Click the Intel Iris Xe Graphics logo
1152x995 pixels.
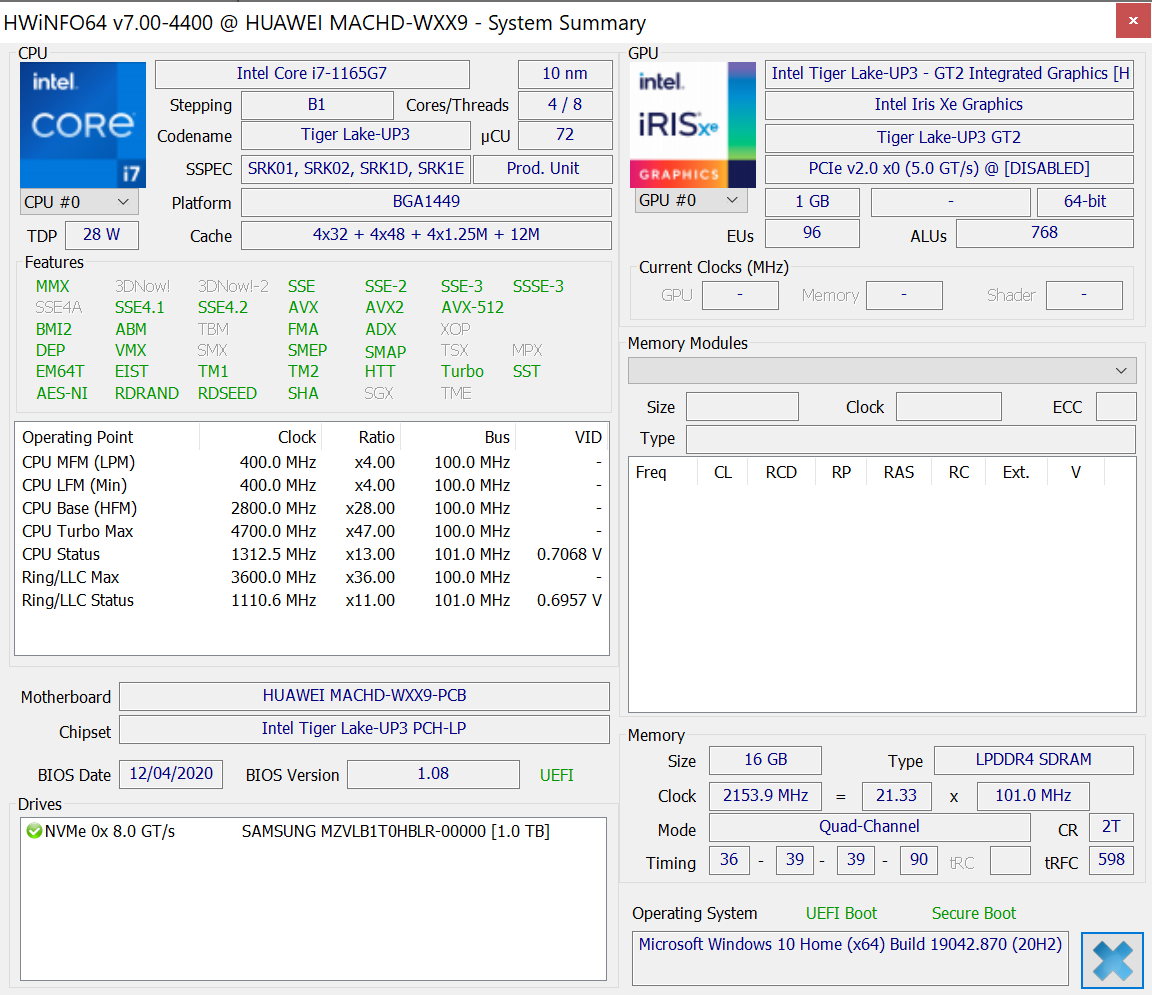693,125
